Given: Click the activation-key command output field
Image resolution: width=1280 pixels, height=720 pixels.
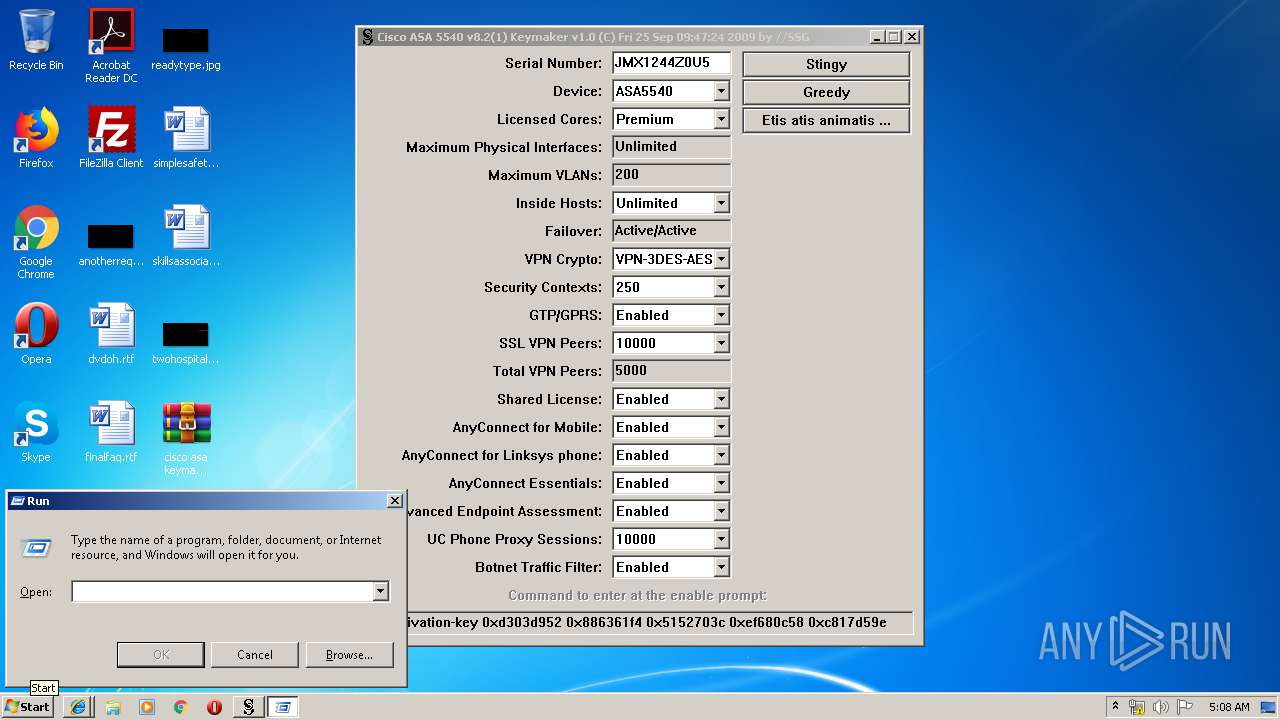Looking at the screenshot, I should (x=660, y=622).
